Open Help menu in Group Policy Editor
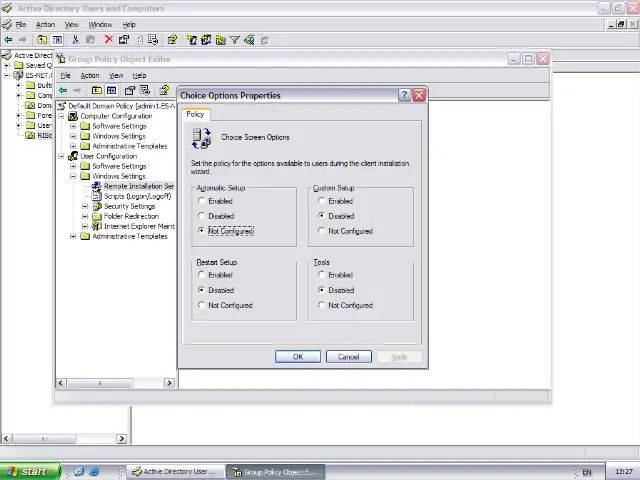640x480 pixels. pyautogui.click(x=139, y=76)
